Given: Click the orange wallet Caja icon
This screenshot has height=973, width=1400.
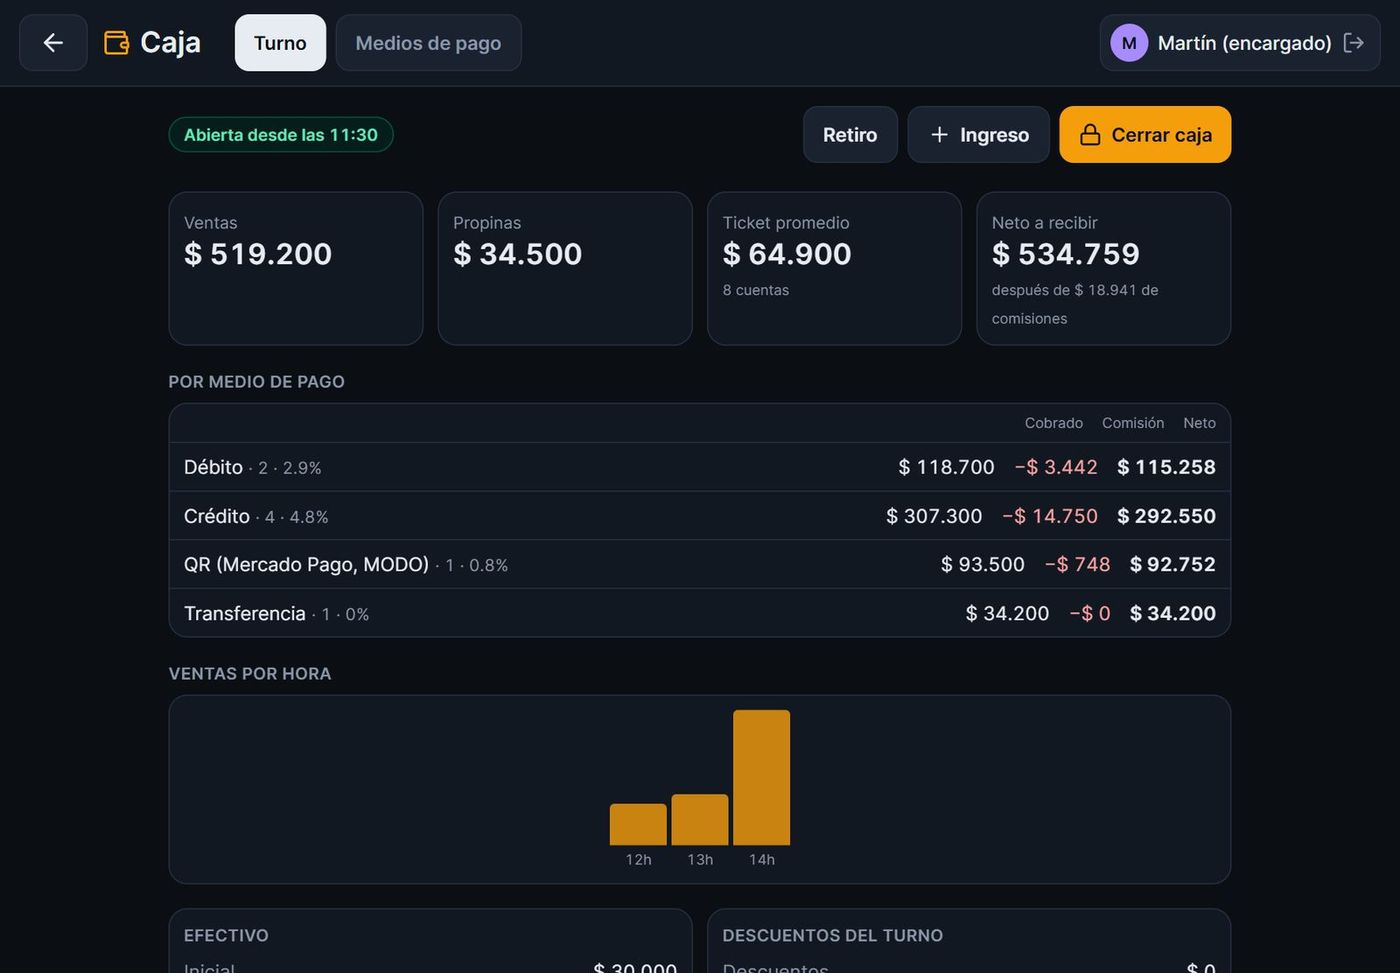Looking at the screenshot, I should click(x=117, y=43).
